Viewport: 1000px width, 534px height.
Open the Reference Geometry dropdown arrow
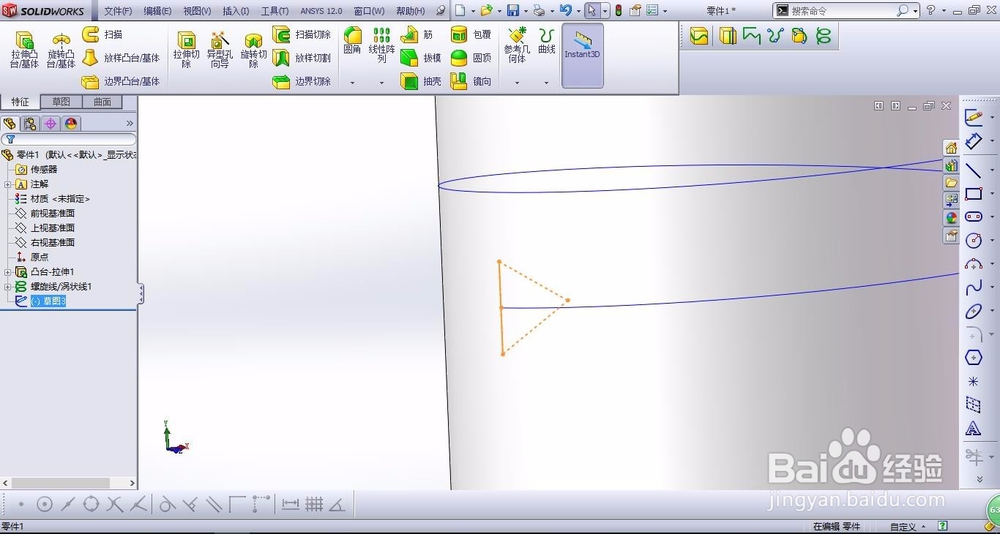[x=517, y=82]
